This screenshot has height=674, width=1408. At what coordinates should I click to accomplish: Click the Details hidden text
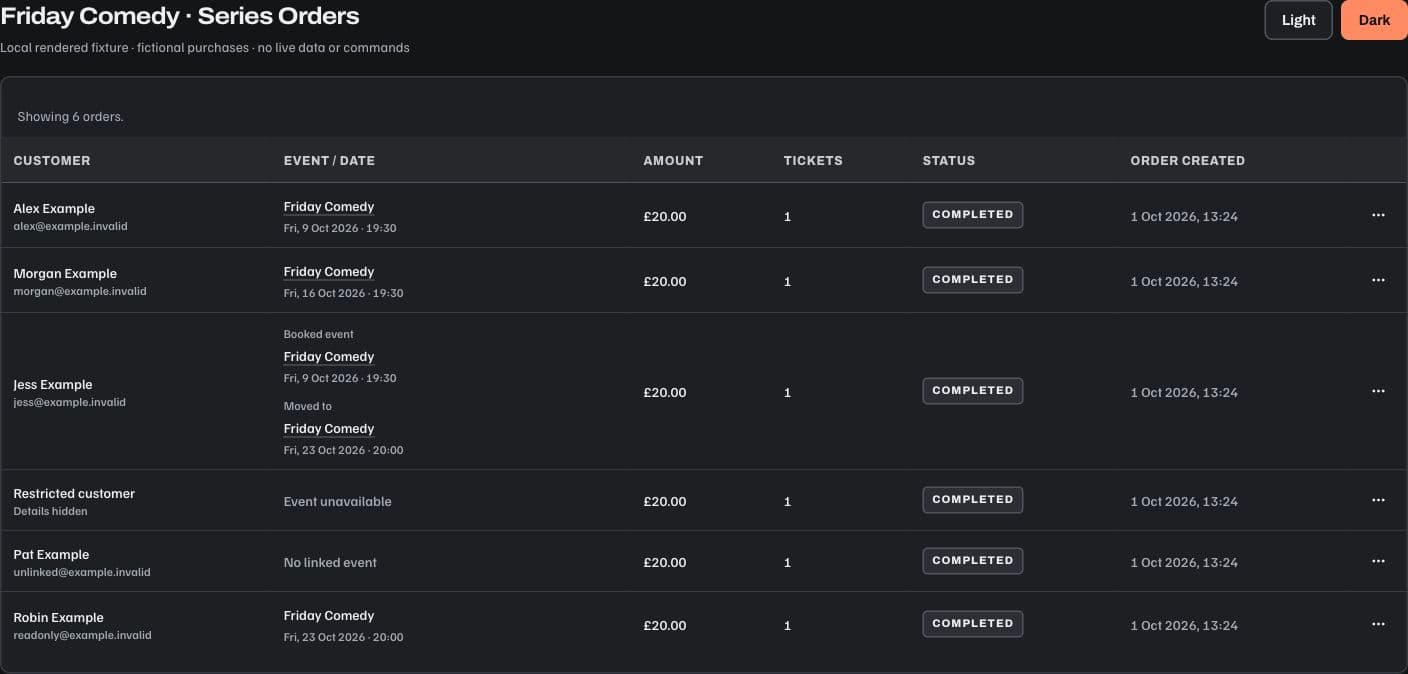click(50, 512)
